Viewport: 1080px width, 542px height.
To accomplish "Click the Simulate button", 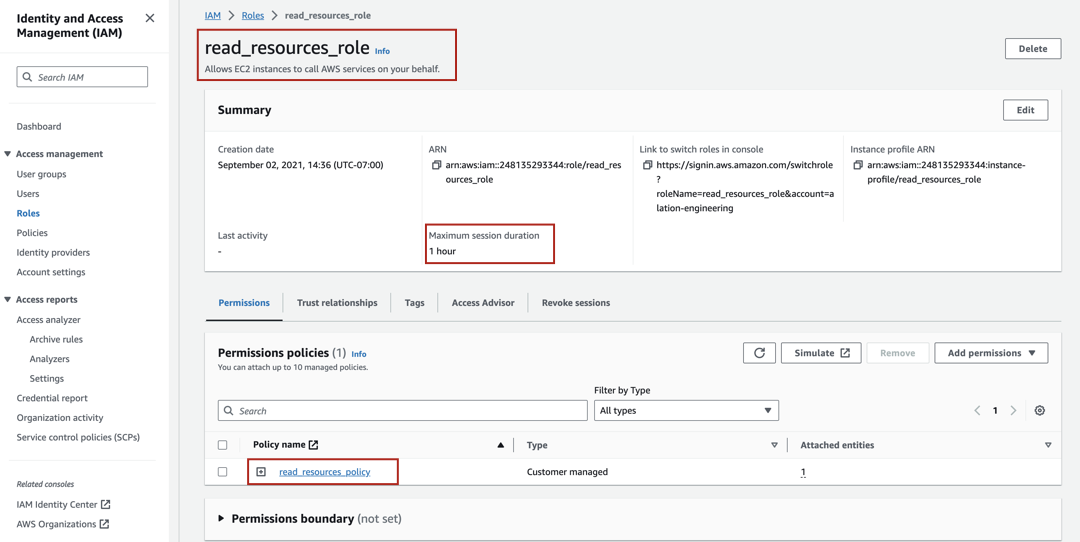I will (x=822, y=353).
